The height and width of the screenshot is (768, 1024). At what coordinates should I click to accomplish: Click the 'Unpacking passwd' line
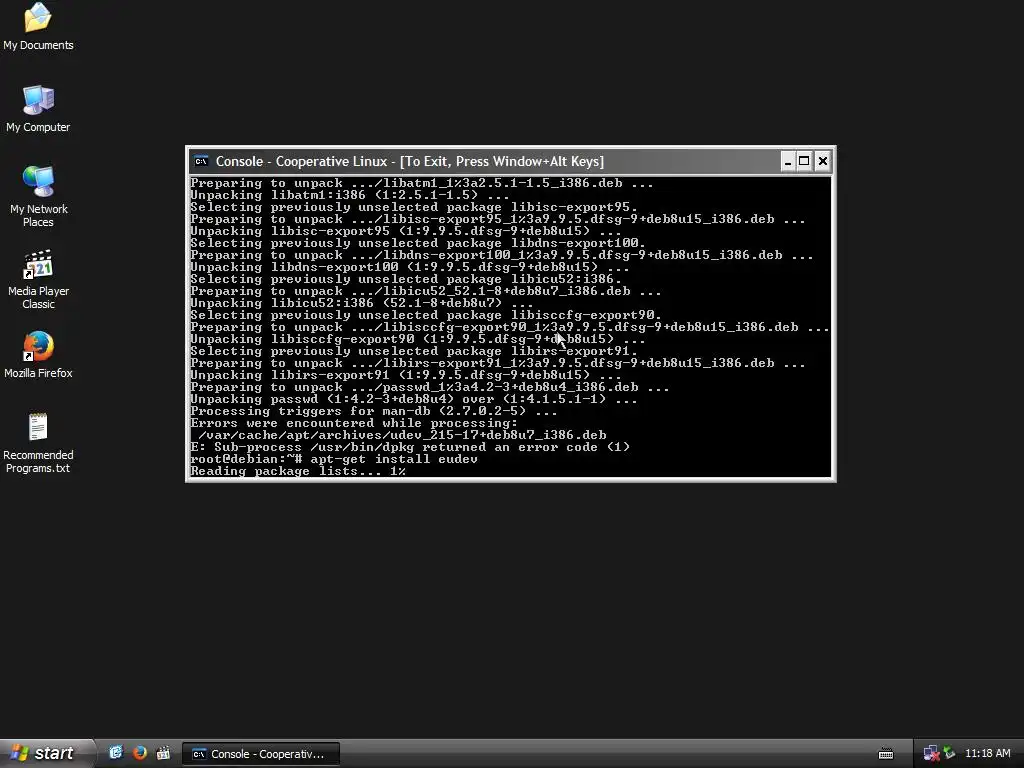[413, 399]
